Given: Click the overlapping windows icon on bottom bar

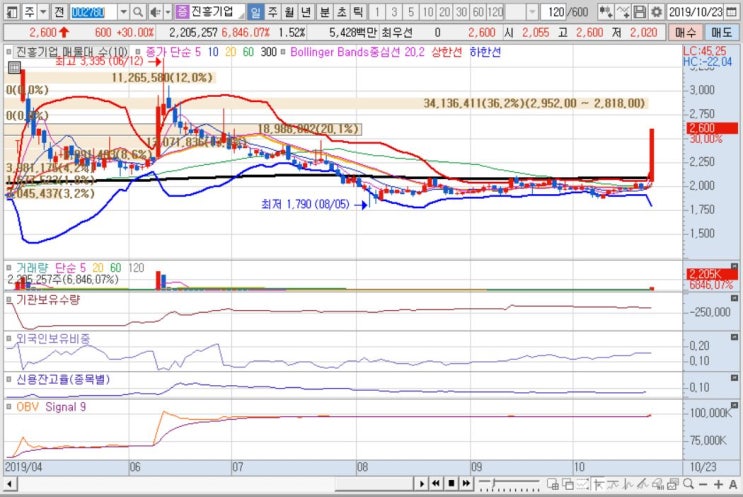Looking at the screenshot, I should pyautogui.click(x=567, y=484).
